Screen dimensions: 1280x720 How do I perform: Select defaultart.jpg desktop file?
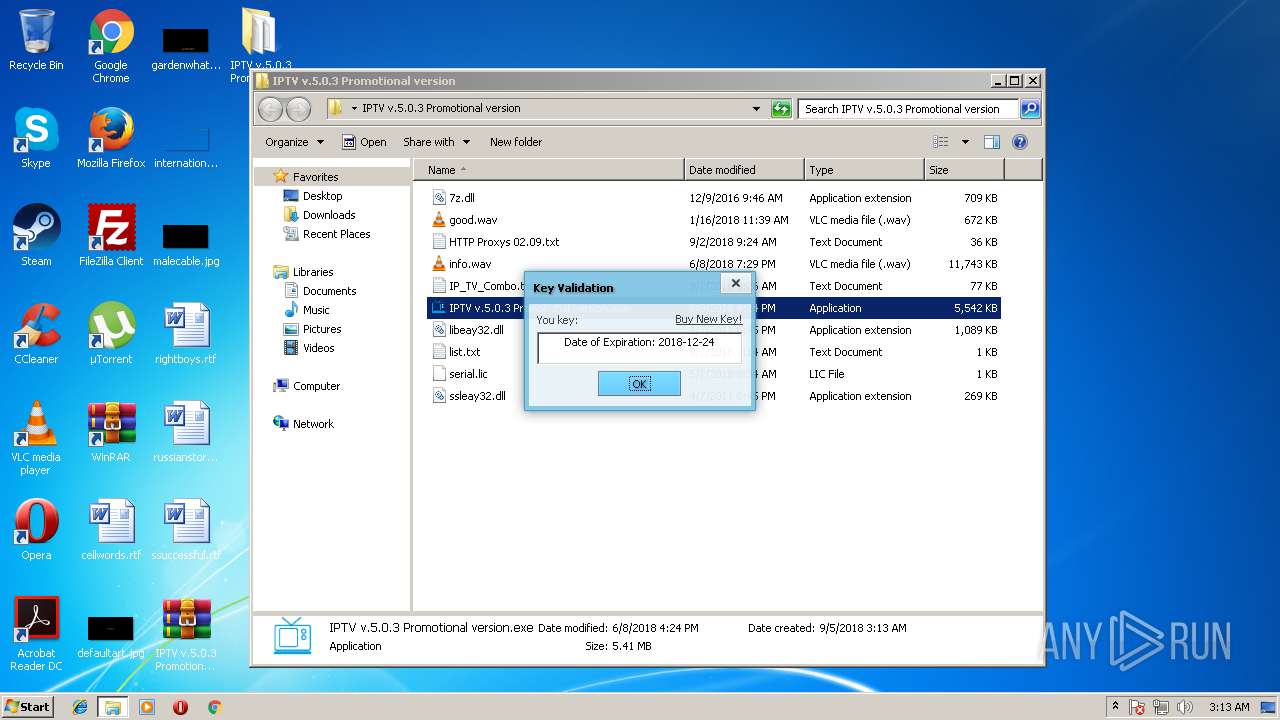point(111,635)
